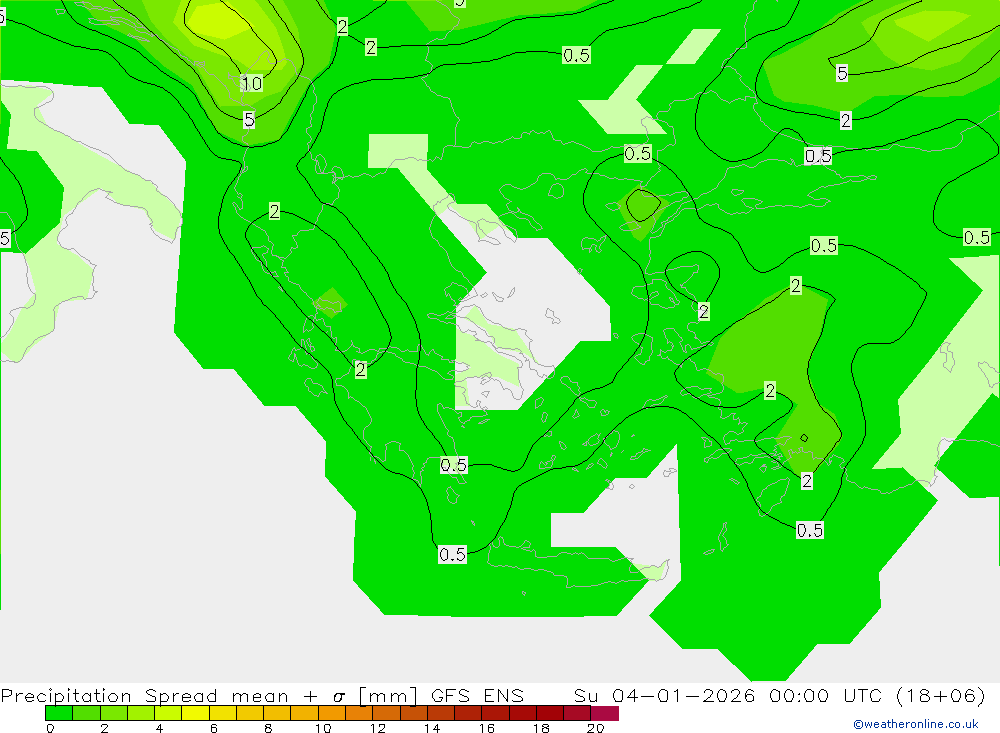Click the '5' contour label just below the 10 label
1000x733 pixels.
click(249, 119)
